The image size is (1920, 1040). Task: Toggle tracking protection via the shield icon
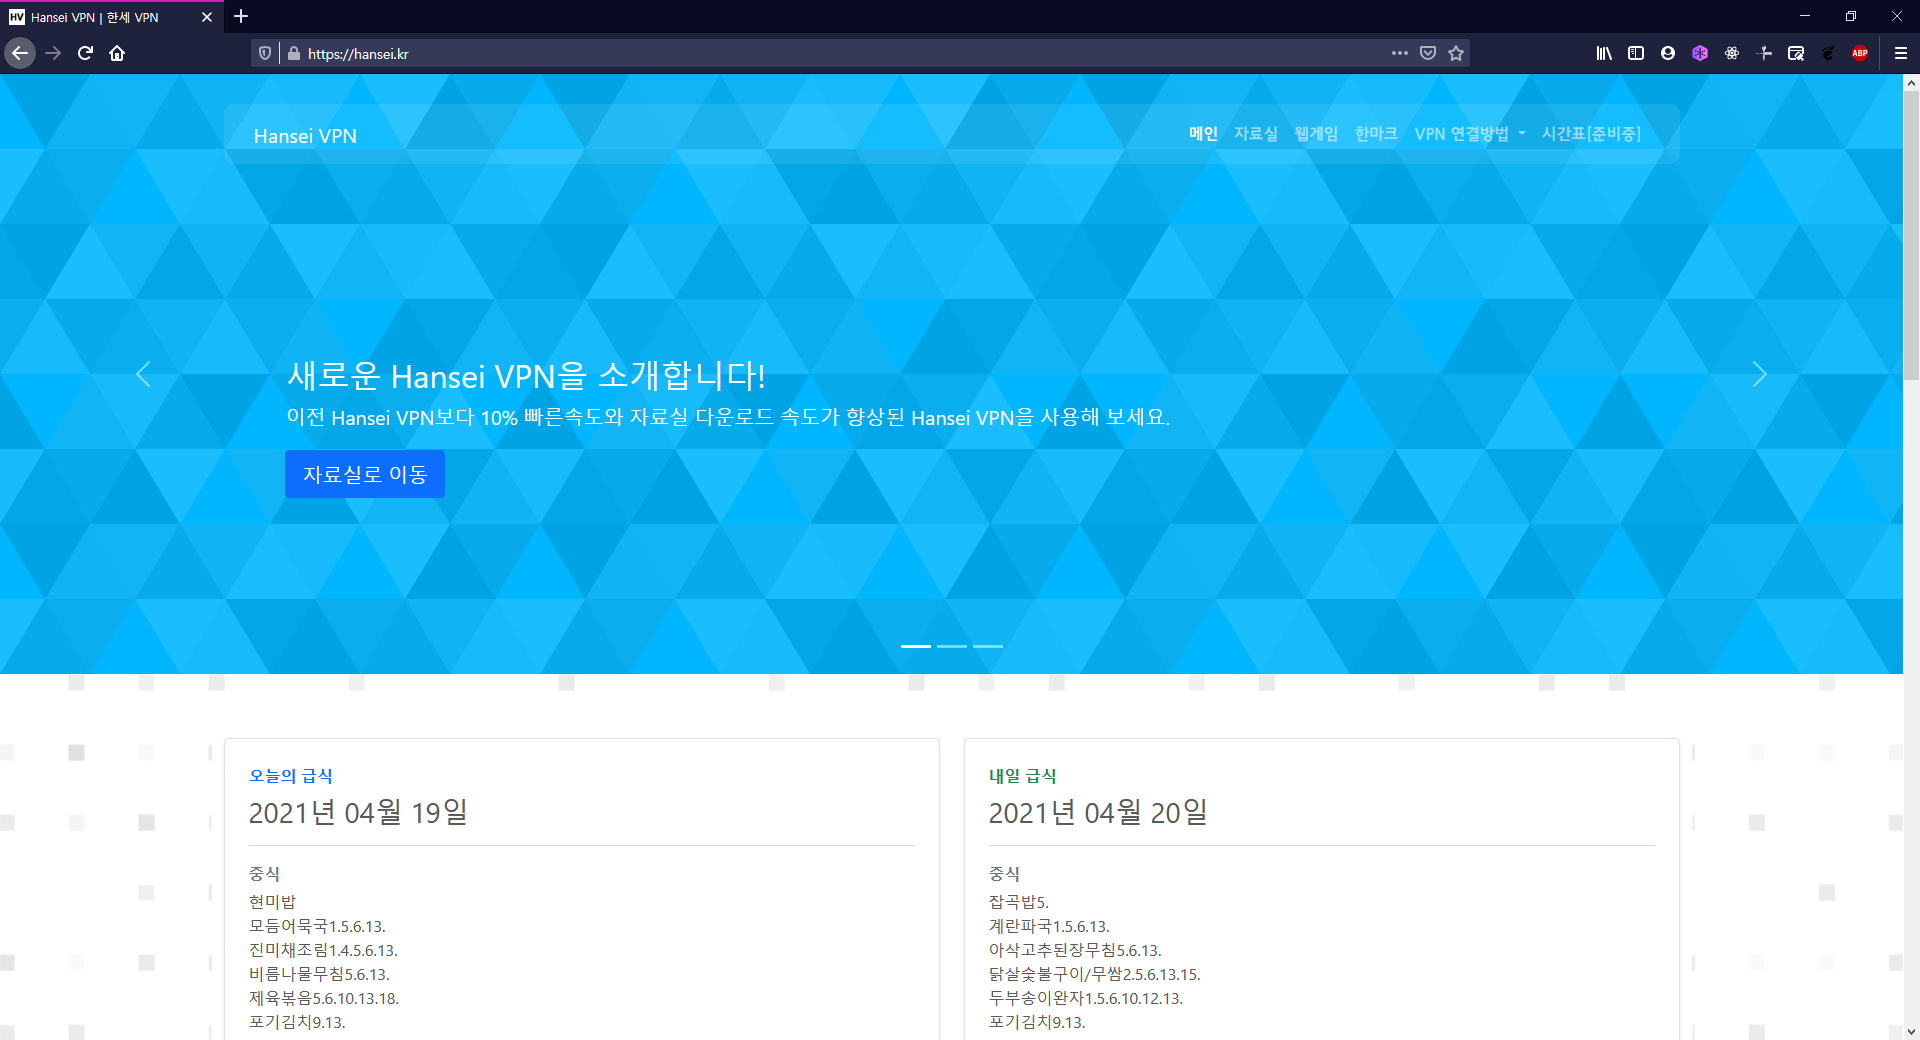264,53
